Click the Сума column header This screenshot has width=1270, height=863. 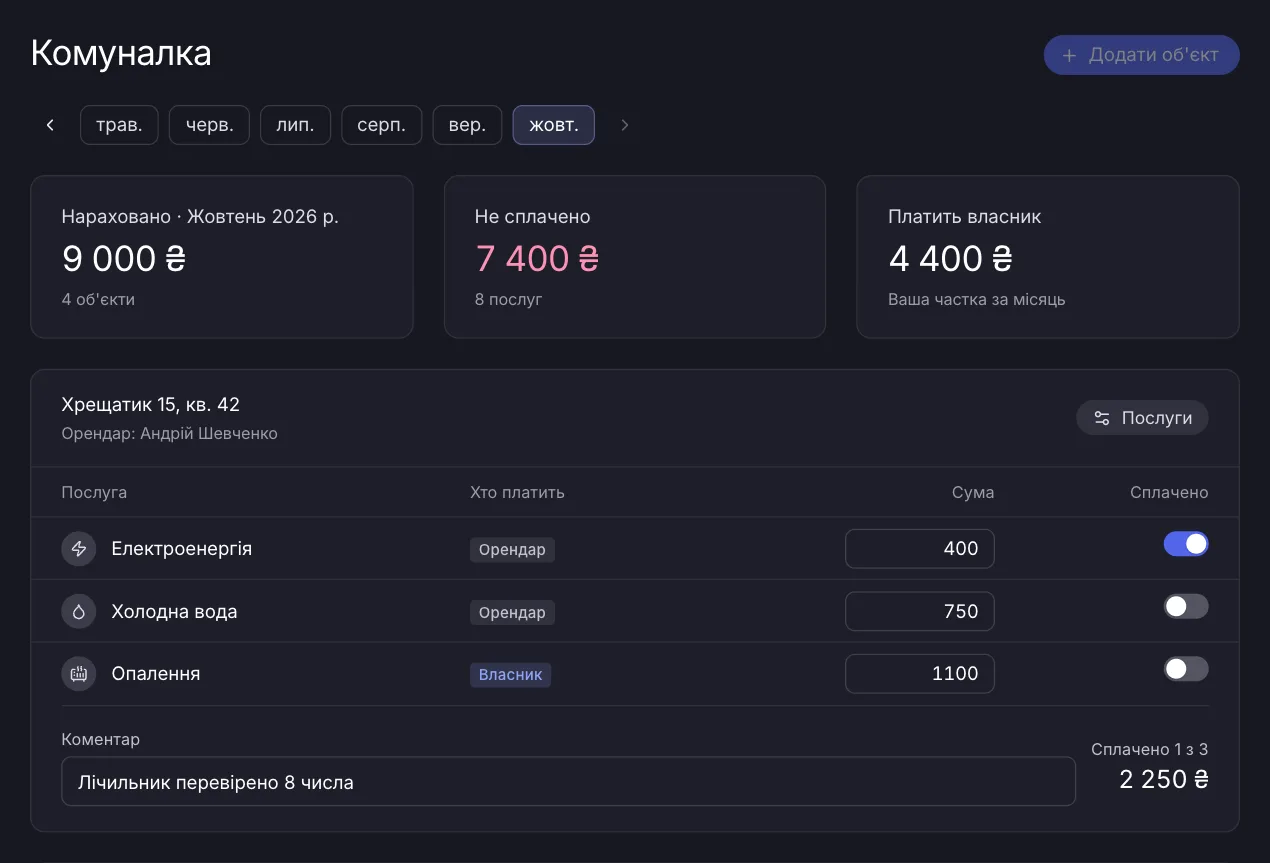(973, 493)
